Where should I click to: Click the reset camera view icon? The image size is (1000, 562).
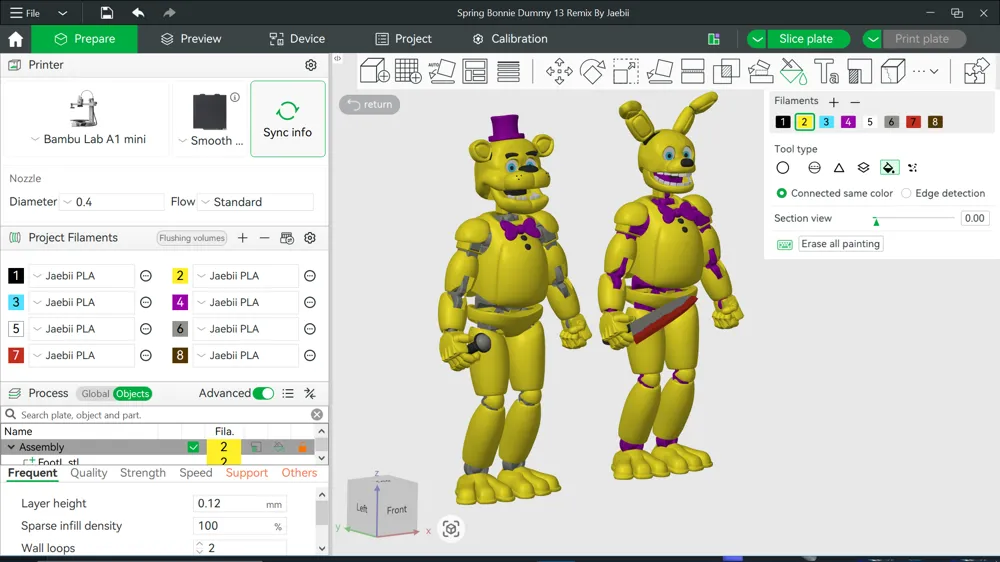click(451, 529)
